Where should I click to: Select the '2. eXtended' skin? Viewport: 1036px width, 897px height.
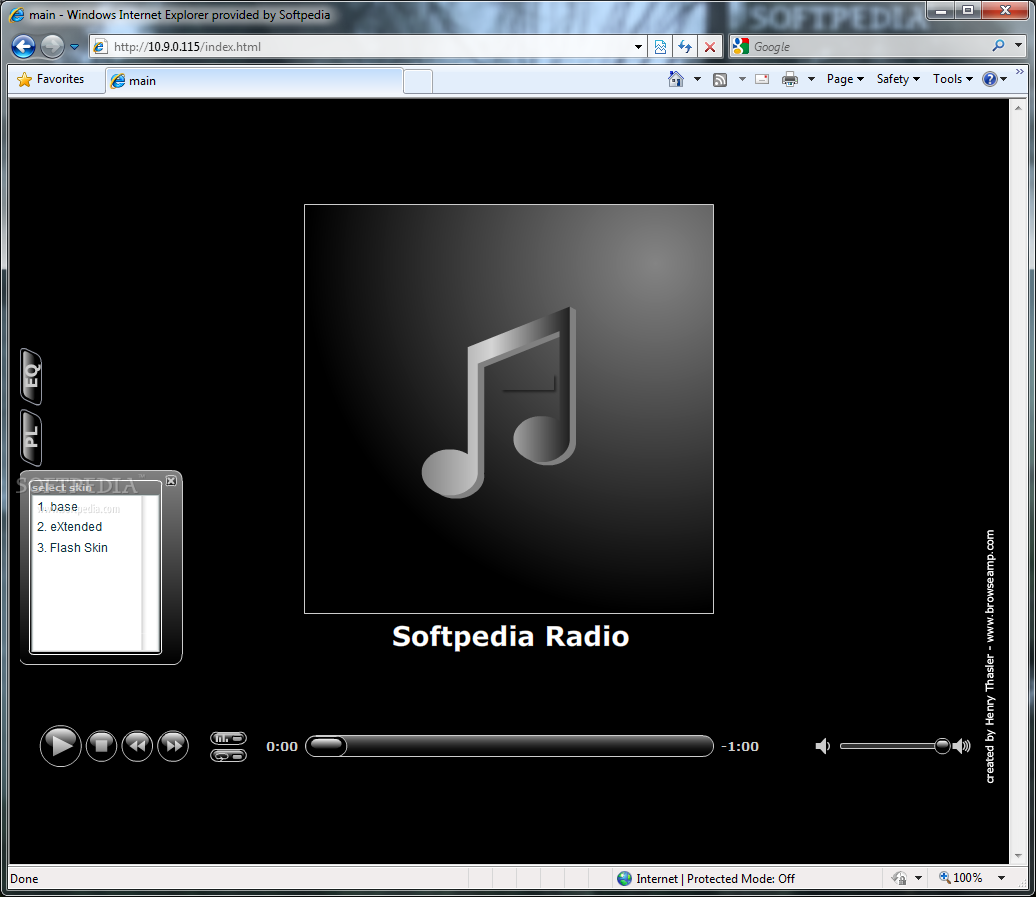click(69, 526)
